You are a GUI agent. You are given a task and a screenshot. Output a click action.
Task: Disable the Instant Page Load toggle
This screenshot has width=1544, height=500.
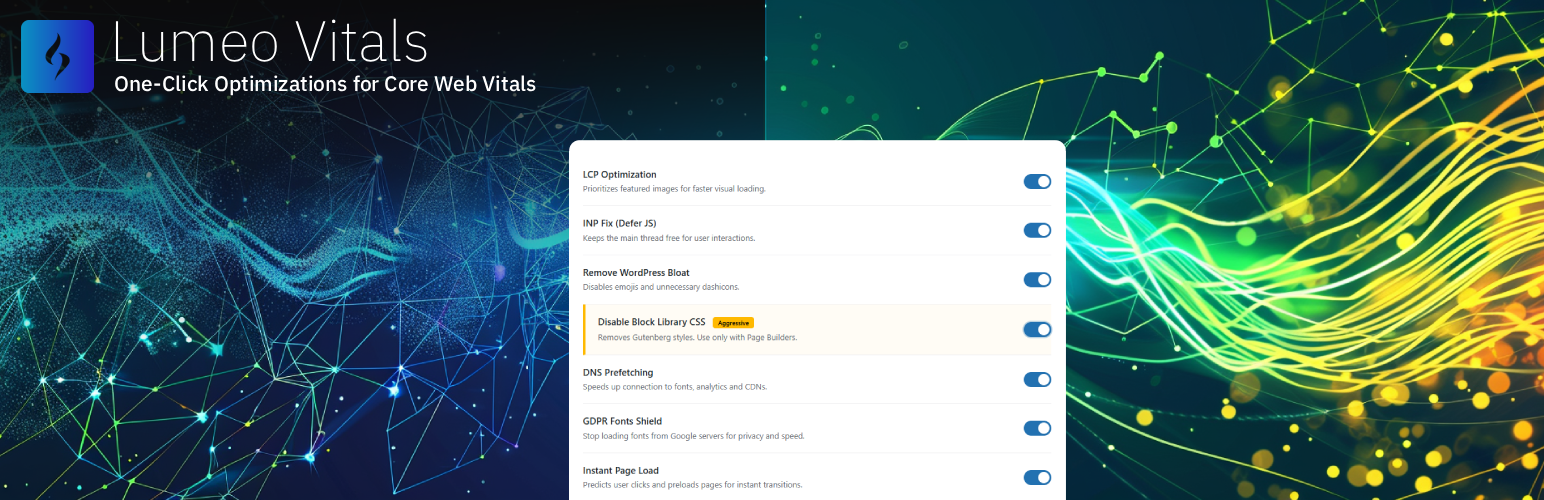pos(1037,478)
